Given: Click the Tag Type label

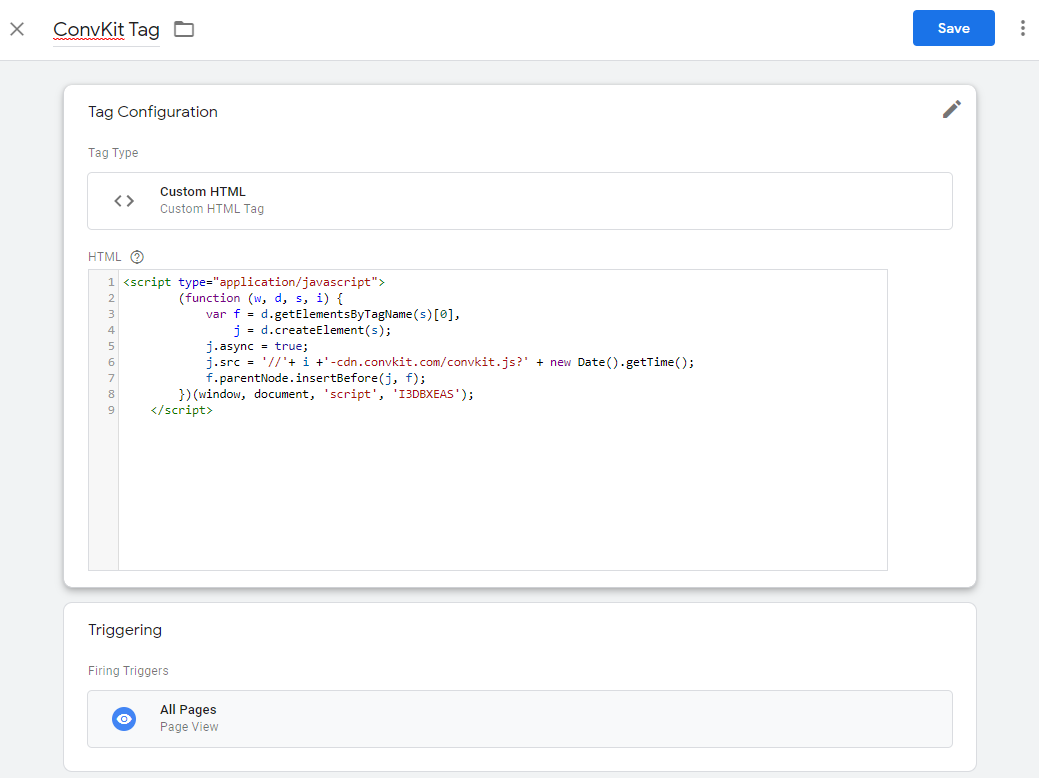Looking at the screenshot, I should 113,153.
